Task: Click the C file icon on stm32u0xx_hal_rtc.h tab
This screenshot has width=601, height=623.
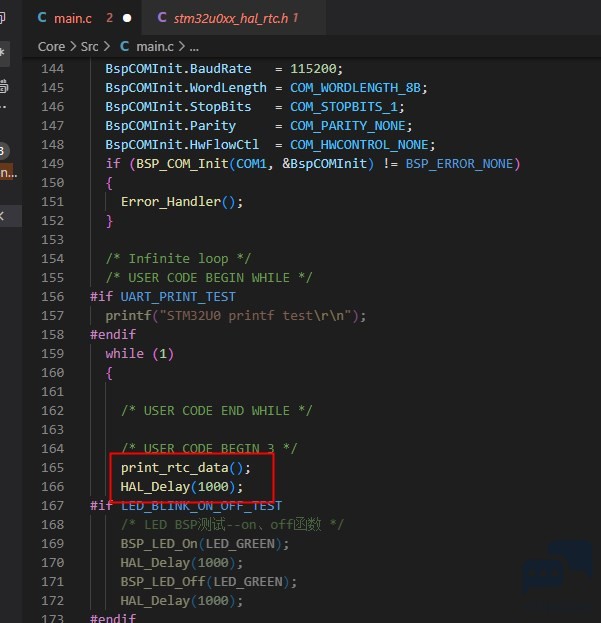Action: [162, 18]
